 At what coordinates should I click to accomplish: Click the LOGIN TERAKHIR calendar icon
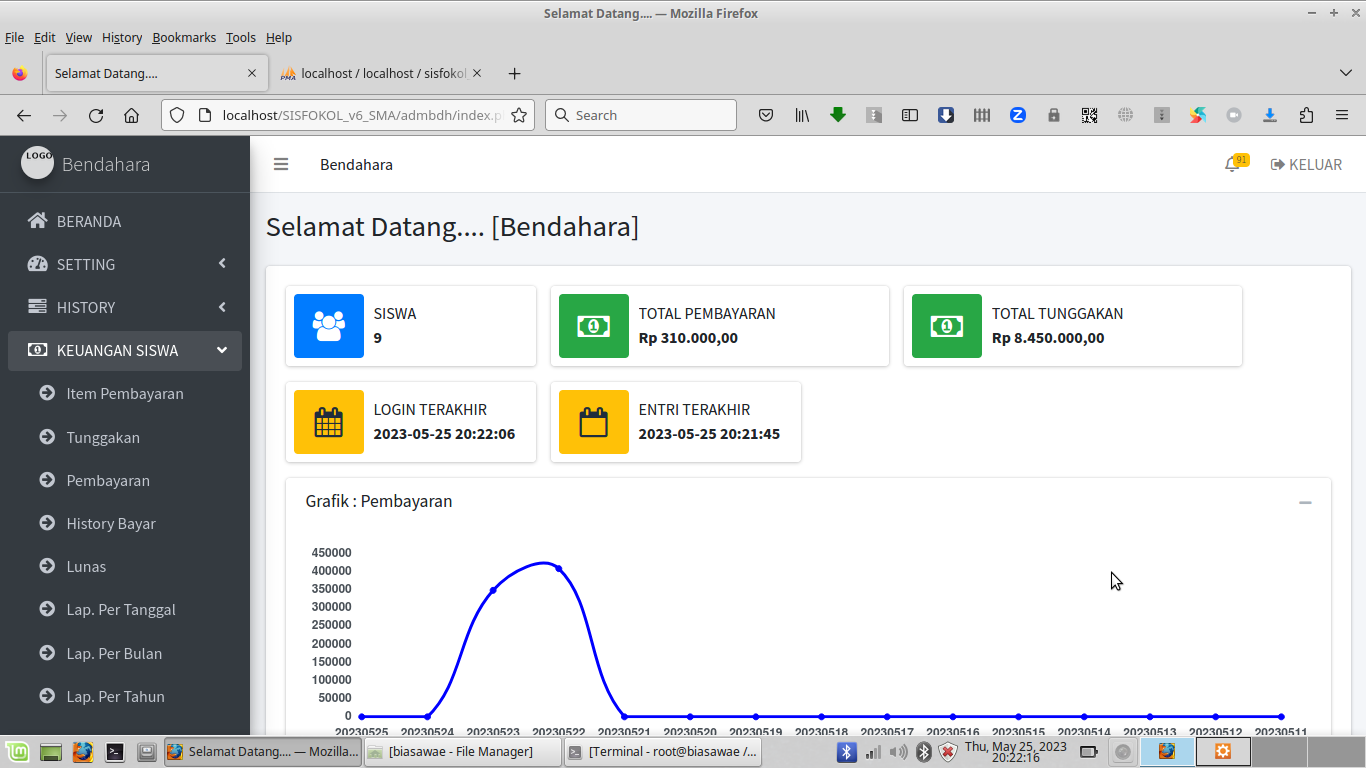(329, 422)
